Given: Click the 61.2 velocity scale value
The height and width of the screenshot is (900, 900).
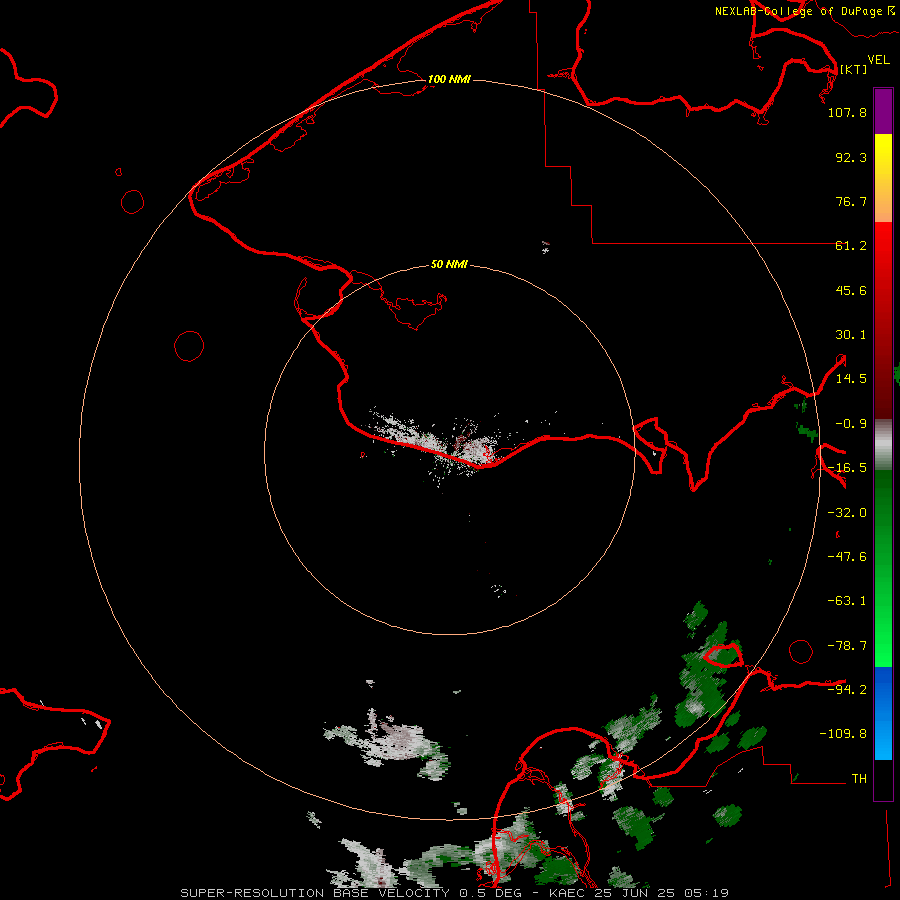Looking at the screenshot, I should click(x=851, y=246).
